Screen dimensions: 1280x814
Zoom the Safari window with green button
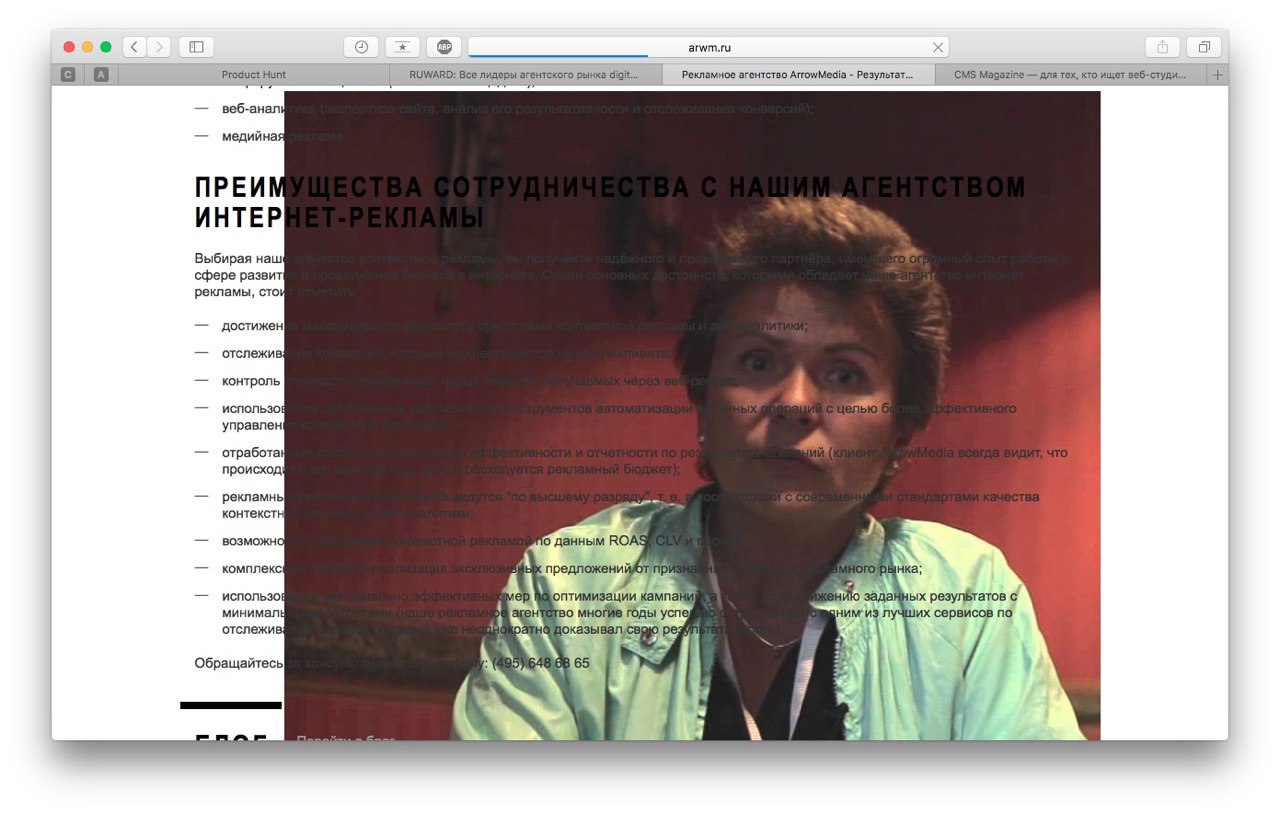pos(106,47)
